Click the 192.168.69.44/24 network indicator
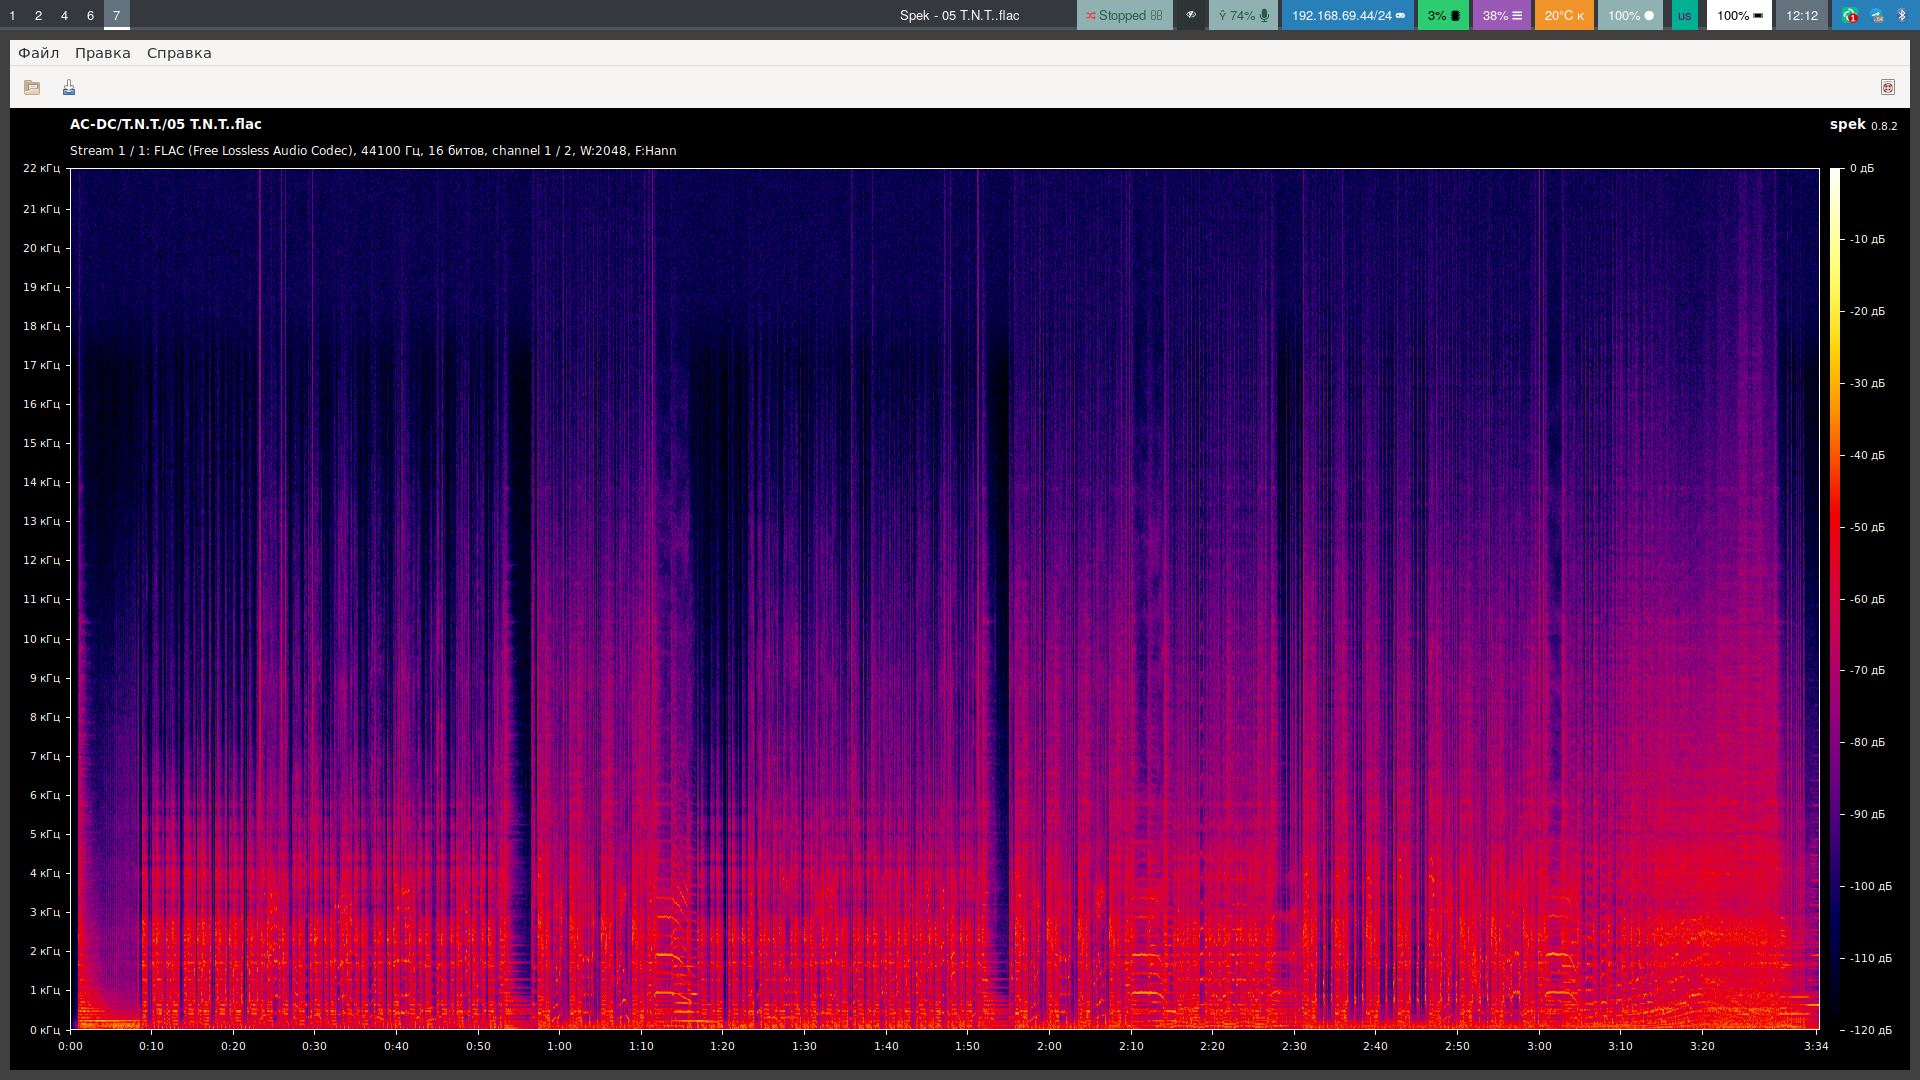 [x=1347, y=15]
